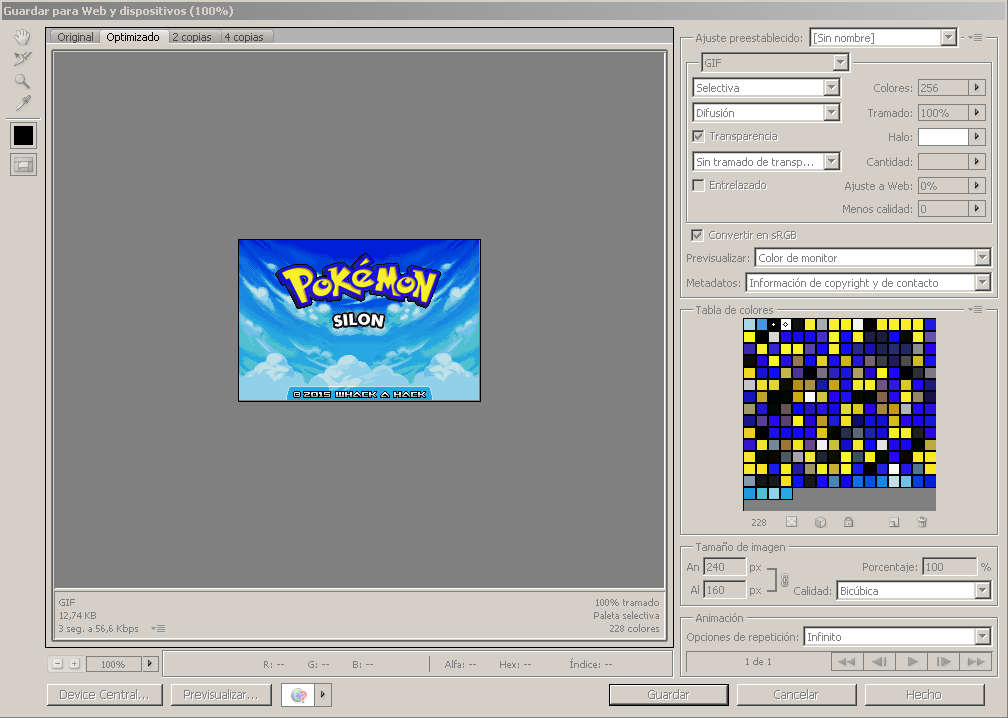The height and width of the screenshot is (718, 1008).
Task: Go to first animation frame
Action: 847,661
